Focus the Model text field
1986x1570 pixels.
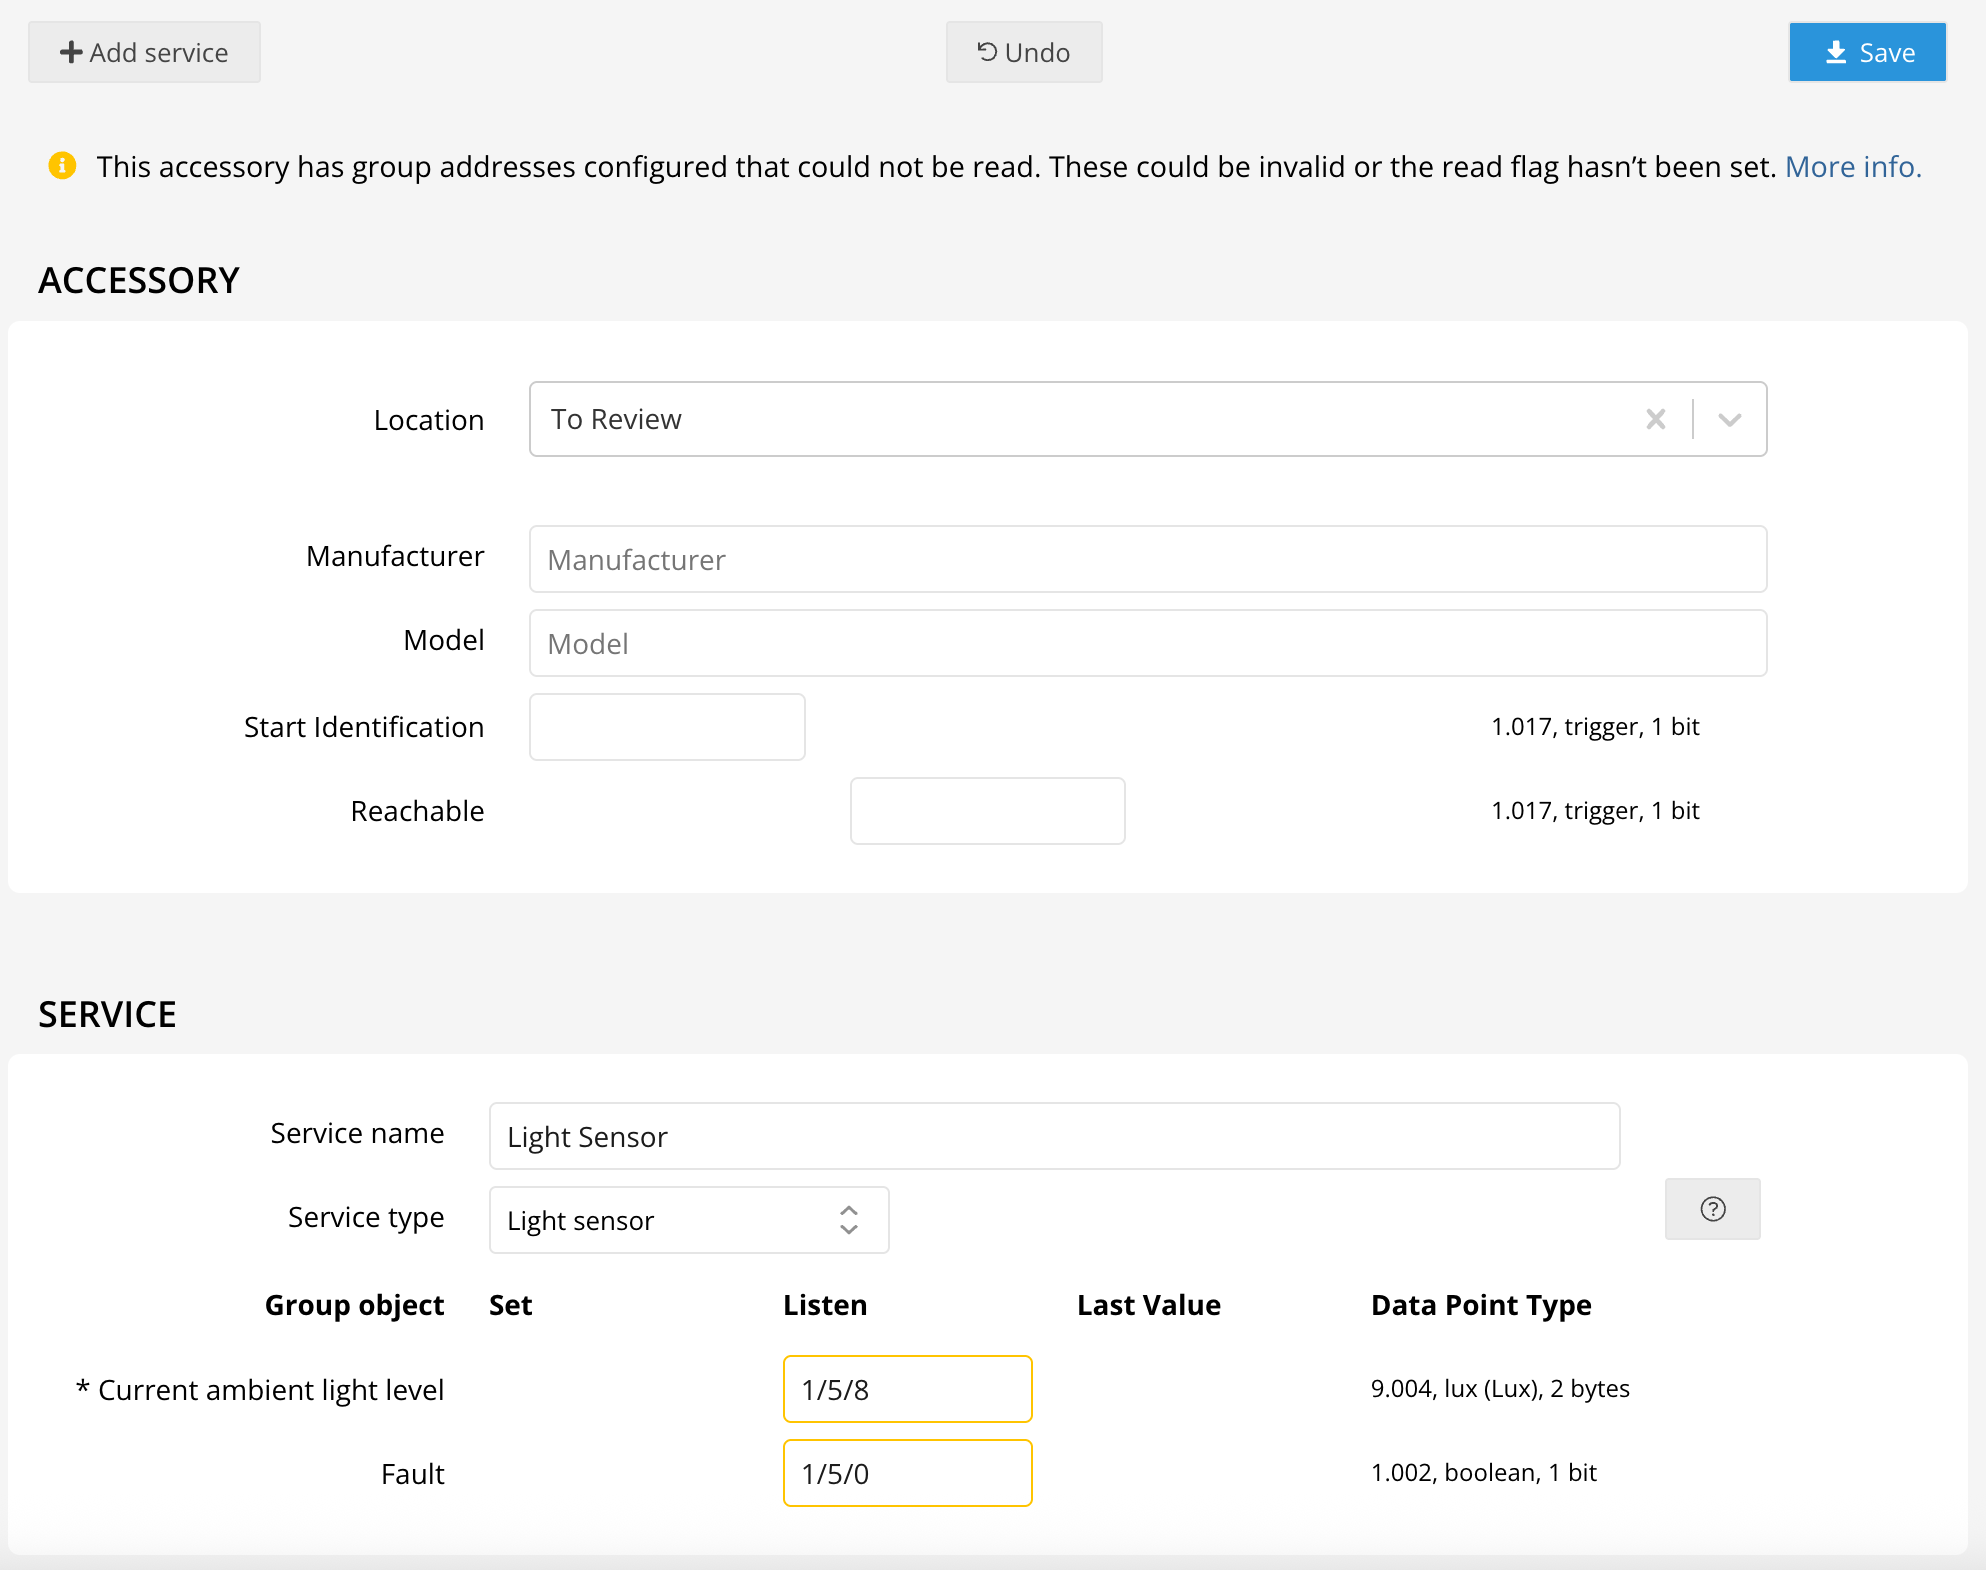pyautogui.click(x=1147, y=643)
